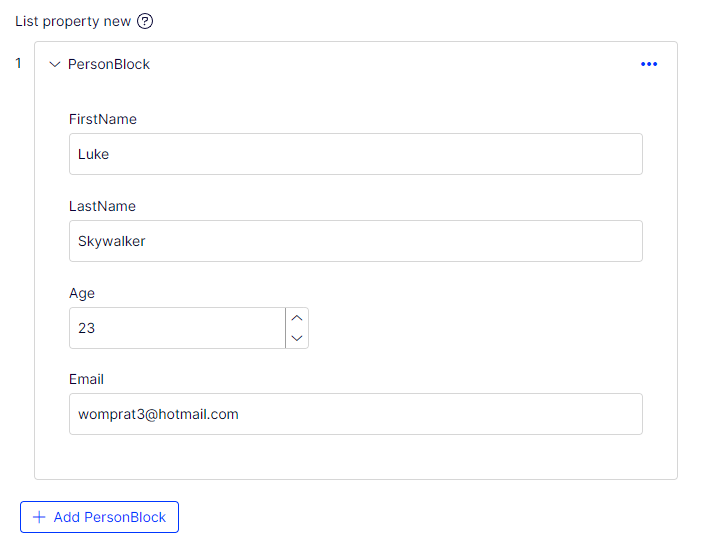Click the PersonBlock header title
This screenshot has width=701, height=551.
tap(109, 64)
